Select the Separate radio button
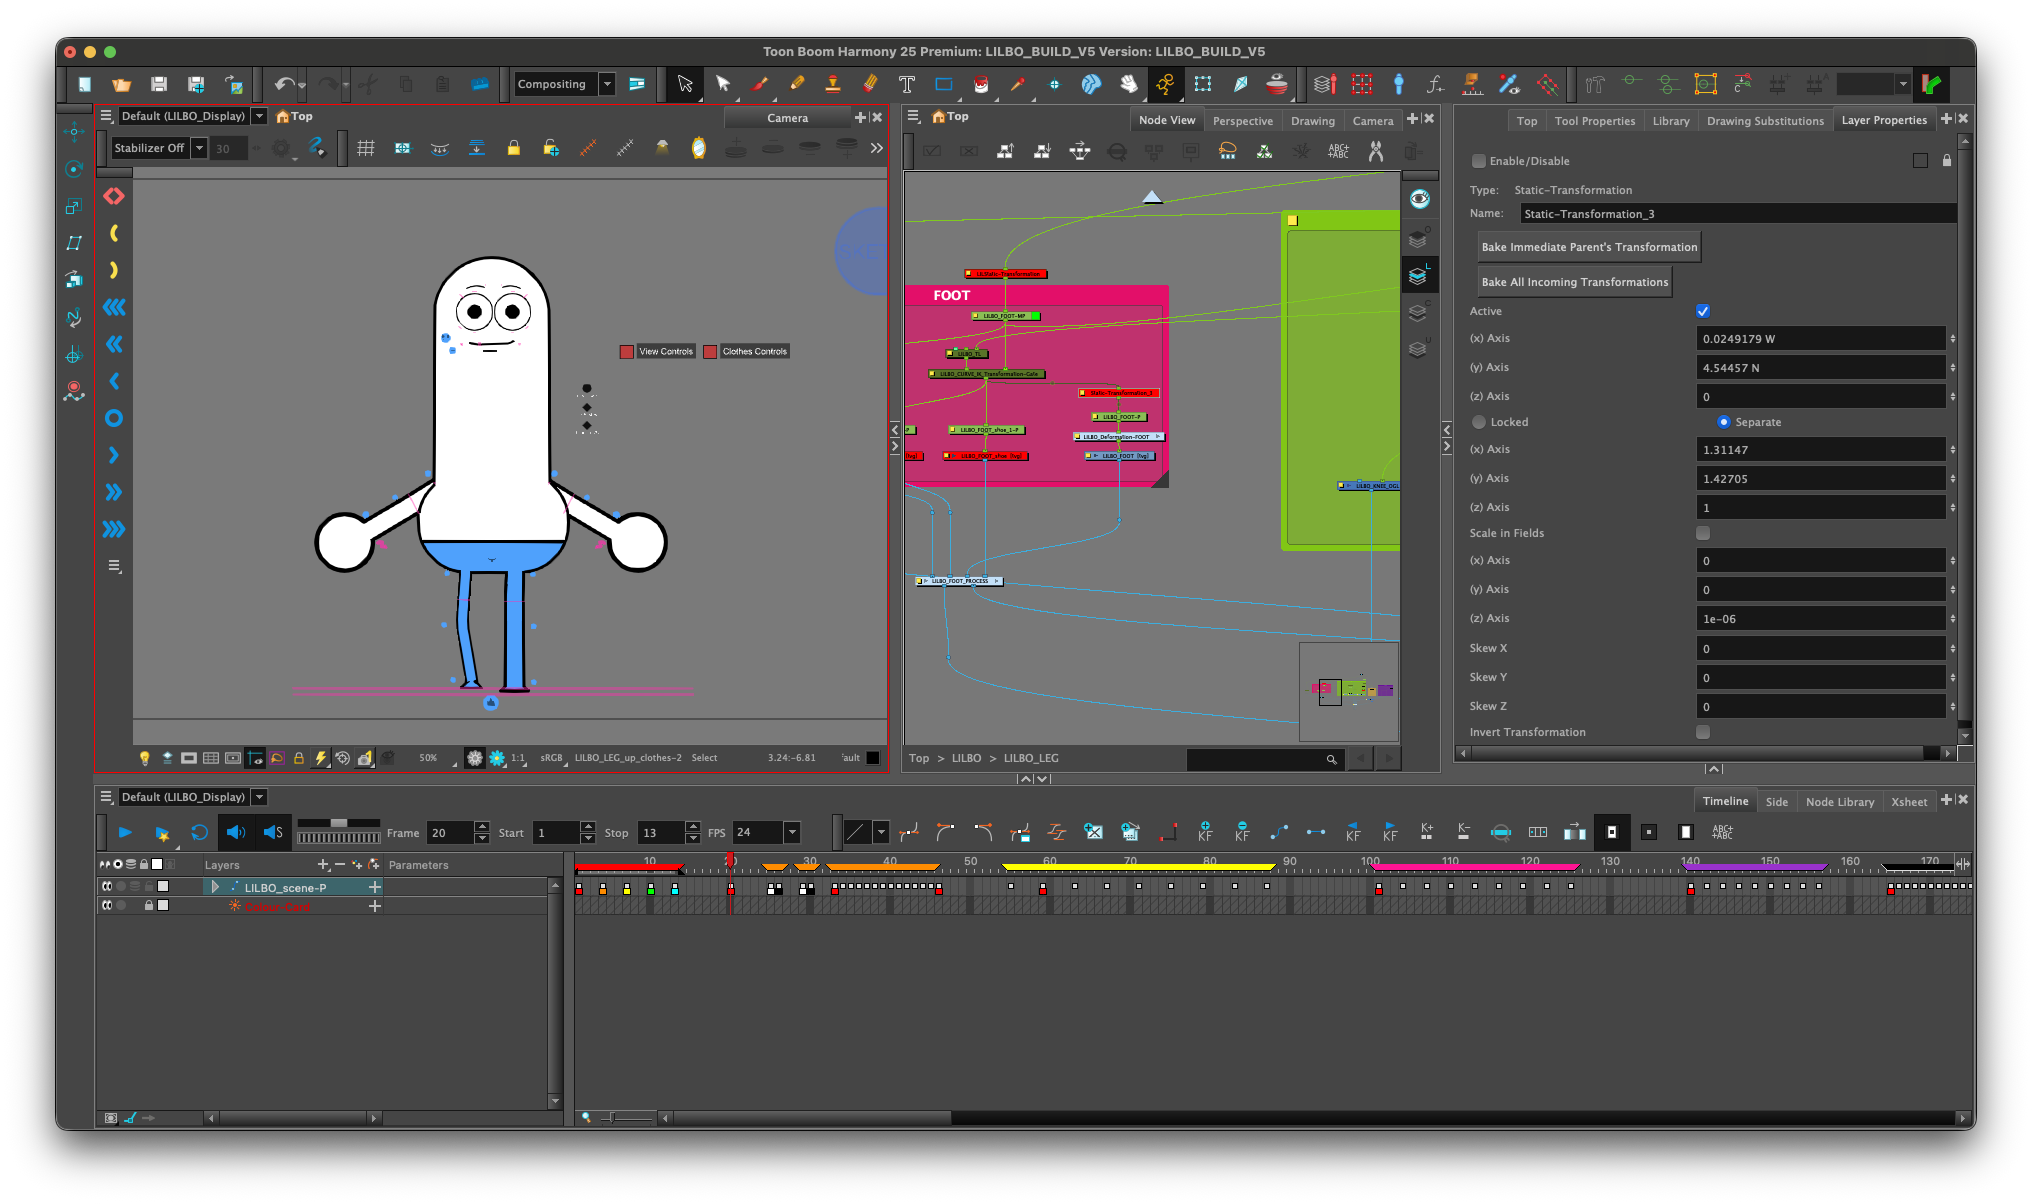 [1723, 422]
